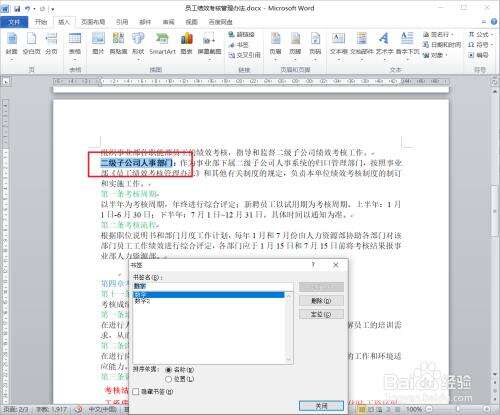This screenshot has height=415, width=500.
Task: Expand the 形状 shapes dropdown
Action: [138, 45]
